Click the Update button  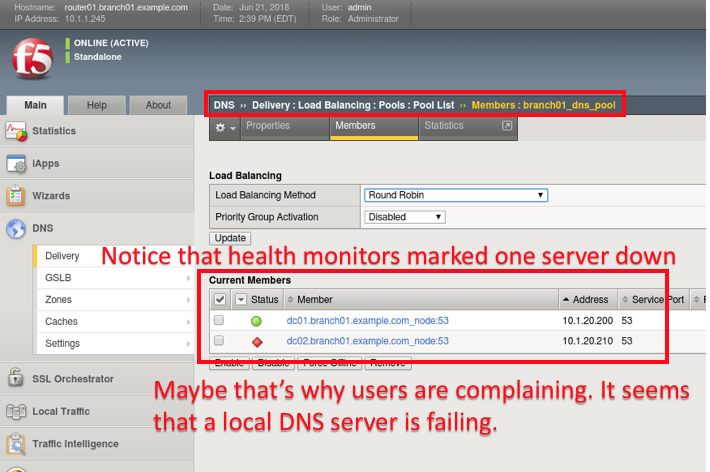[230, 238]
